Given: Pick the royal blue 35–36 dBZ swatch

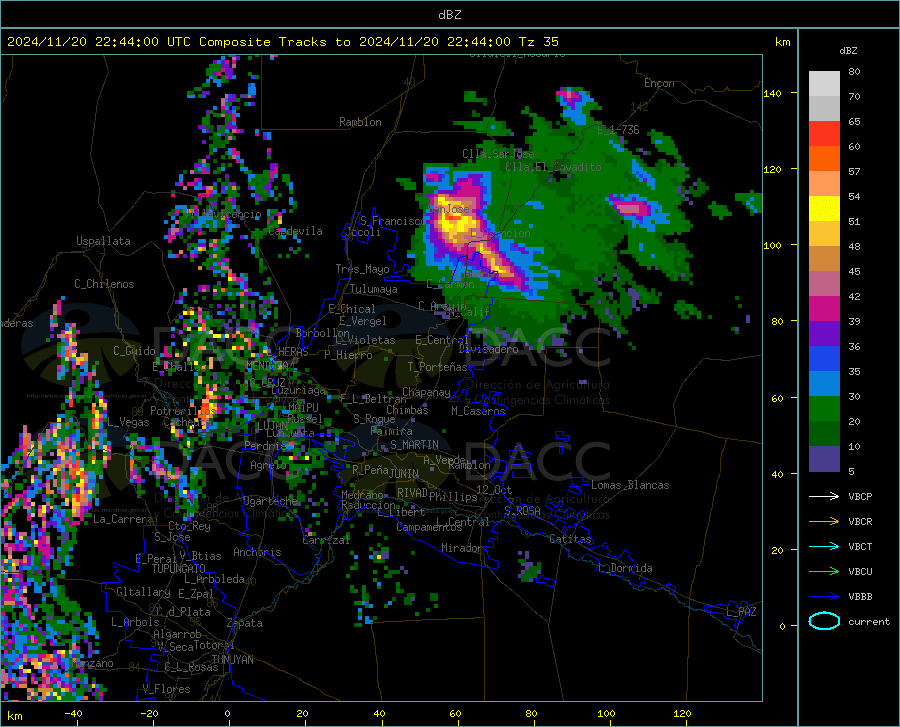Looking at the screenshot, I should click(824, 359).
